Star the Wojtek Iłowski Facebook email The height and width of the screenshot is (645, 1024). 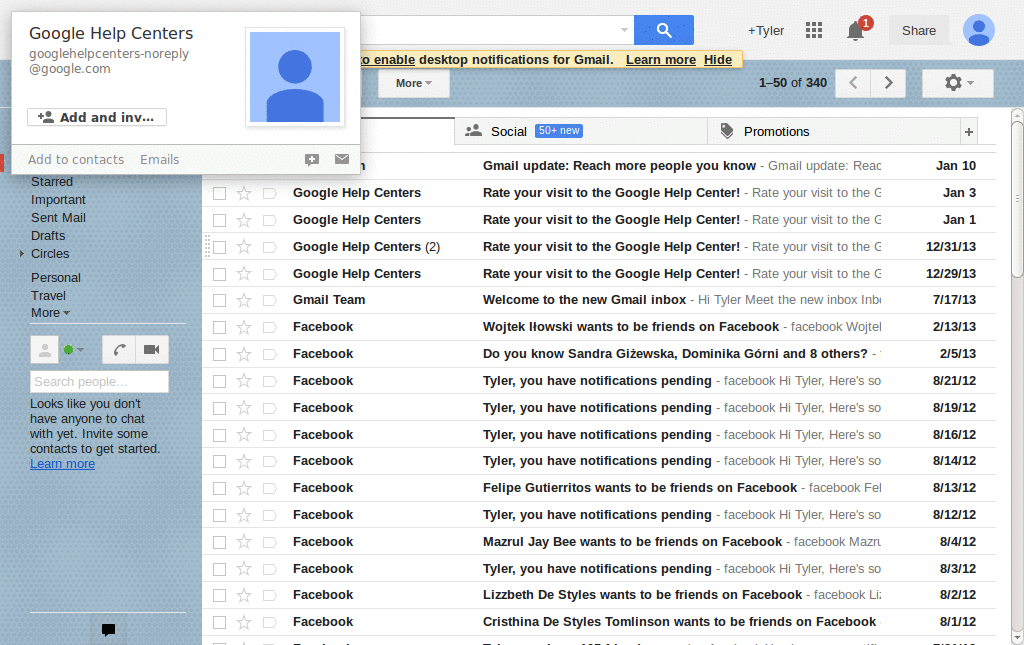pos(244,327)
